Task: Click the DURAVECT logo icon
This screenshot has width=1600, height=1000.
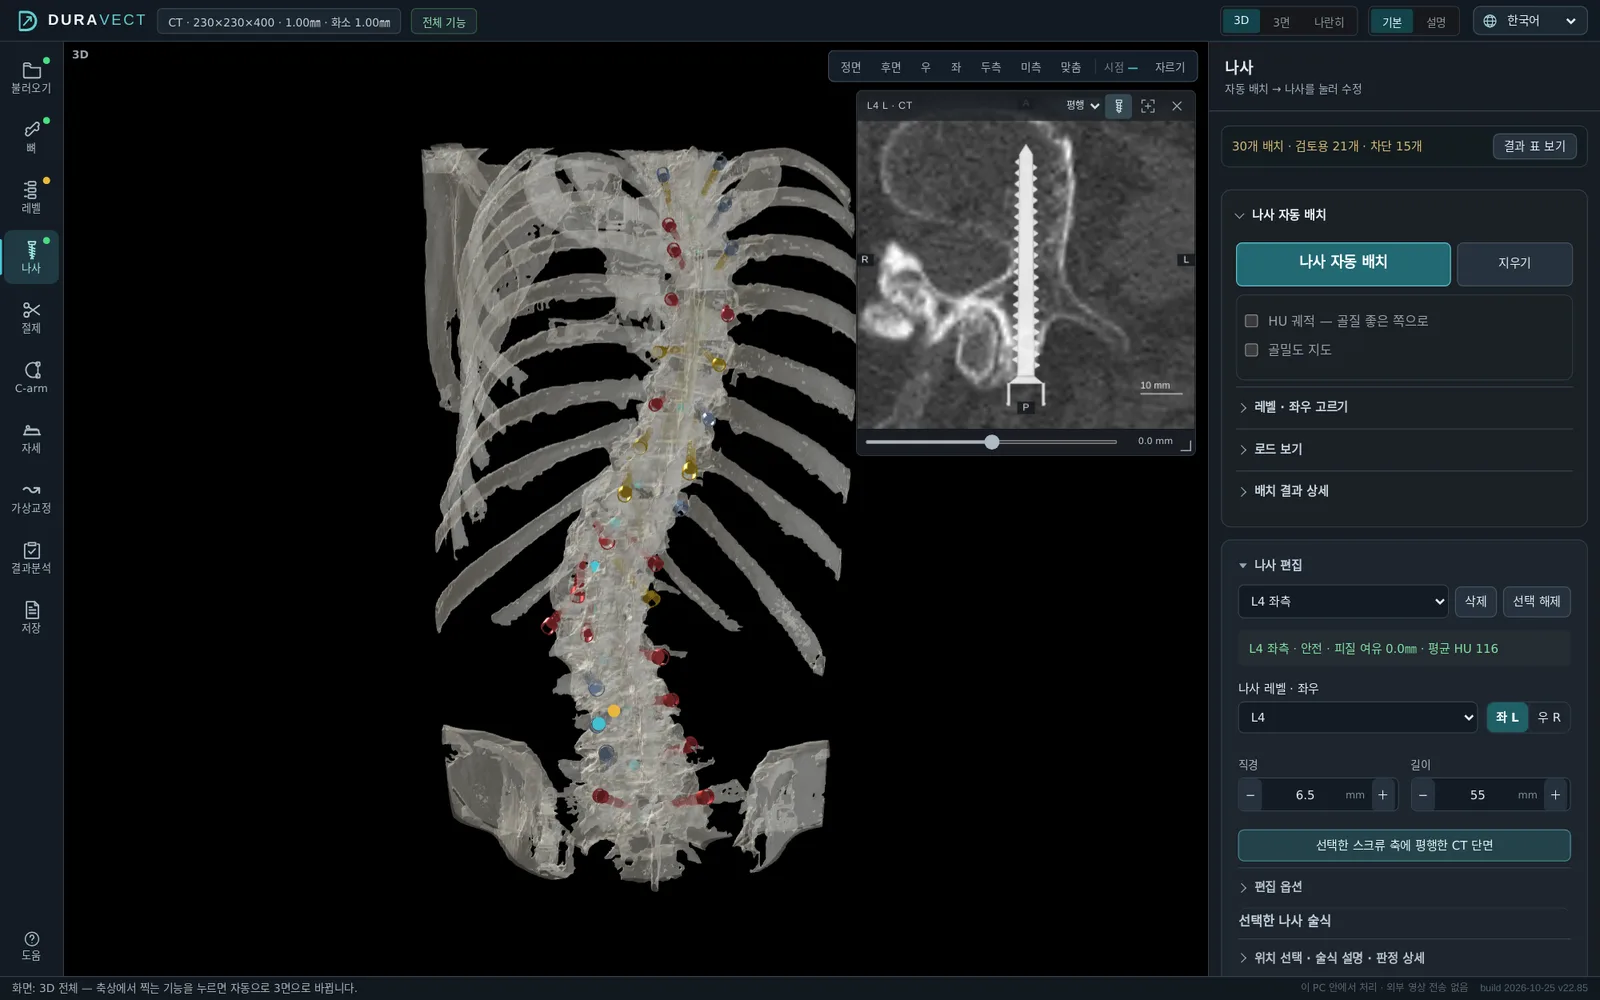Action: click(x=27, y=21)
